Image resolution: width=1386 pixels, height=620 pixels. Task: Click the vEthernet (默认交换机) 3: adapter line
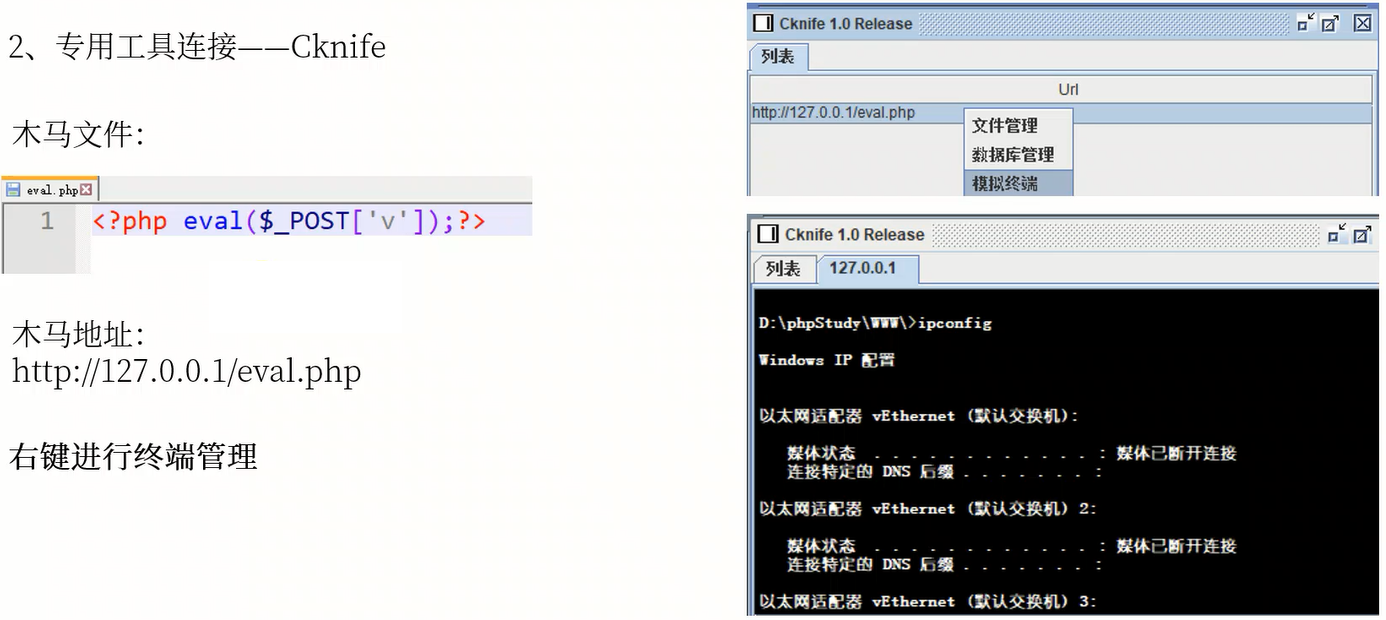928,602
